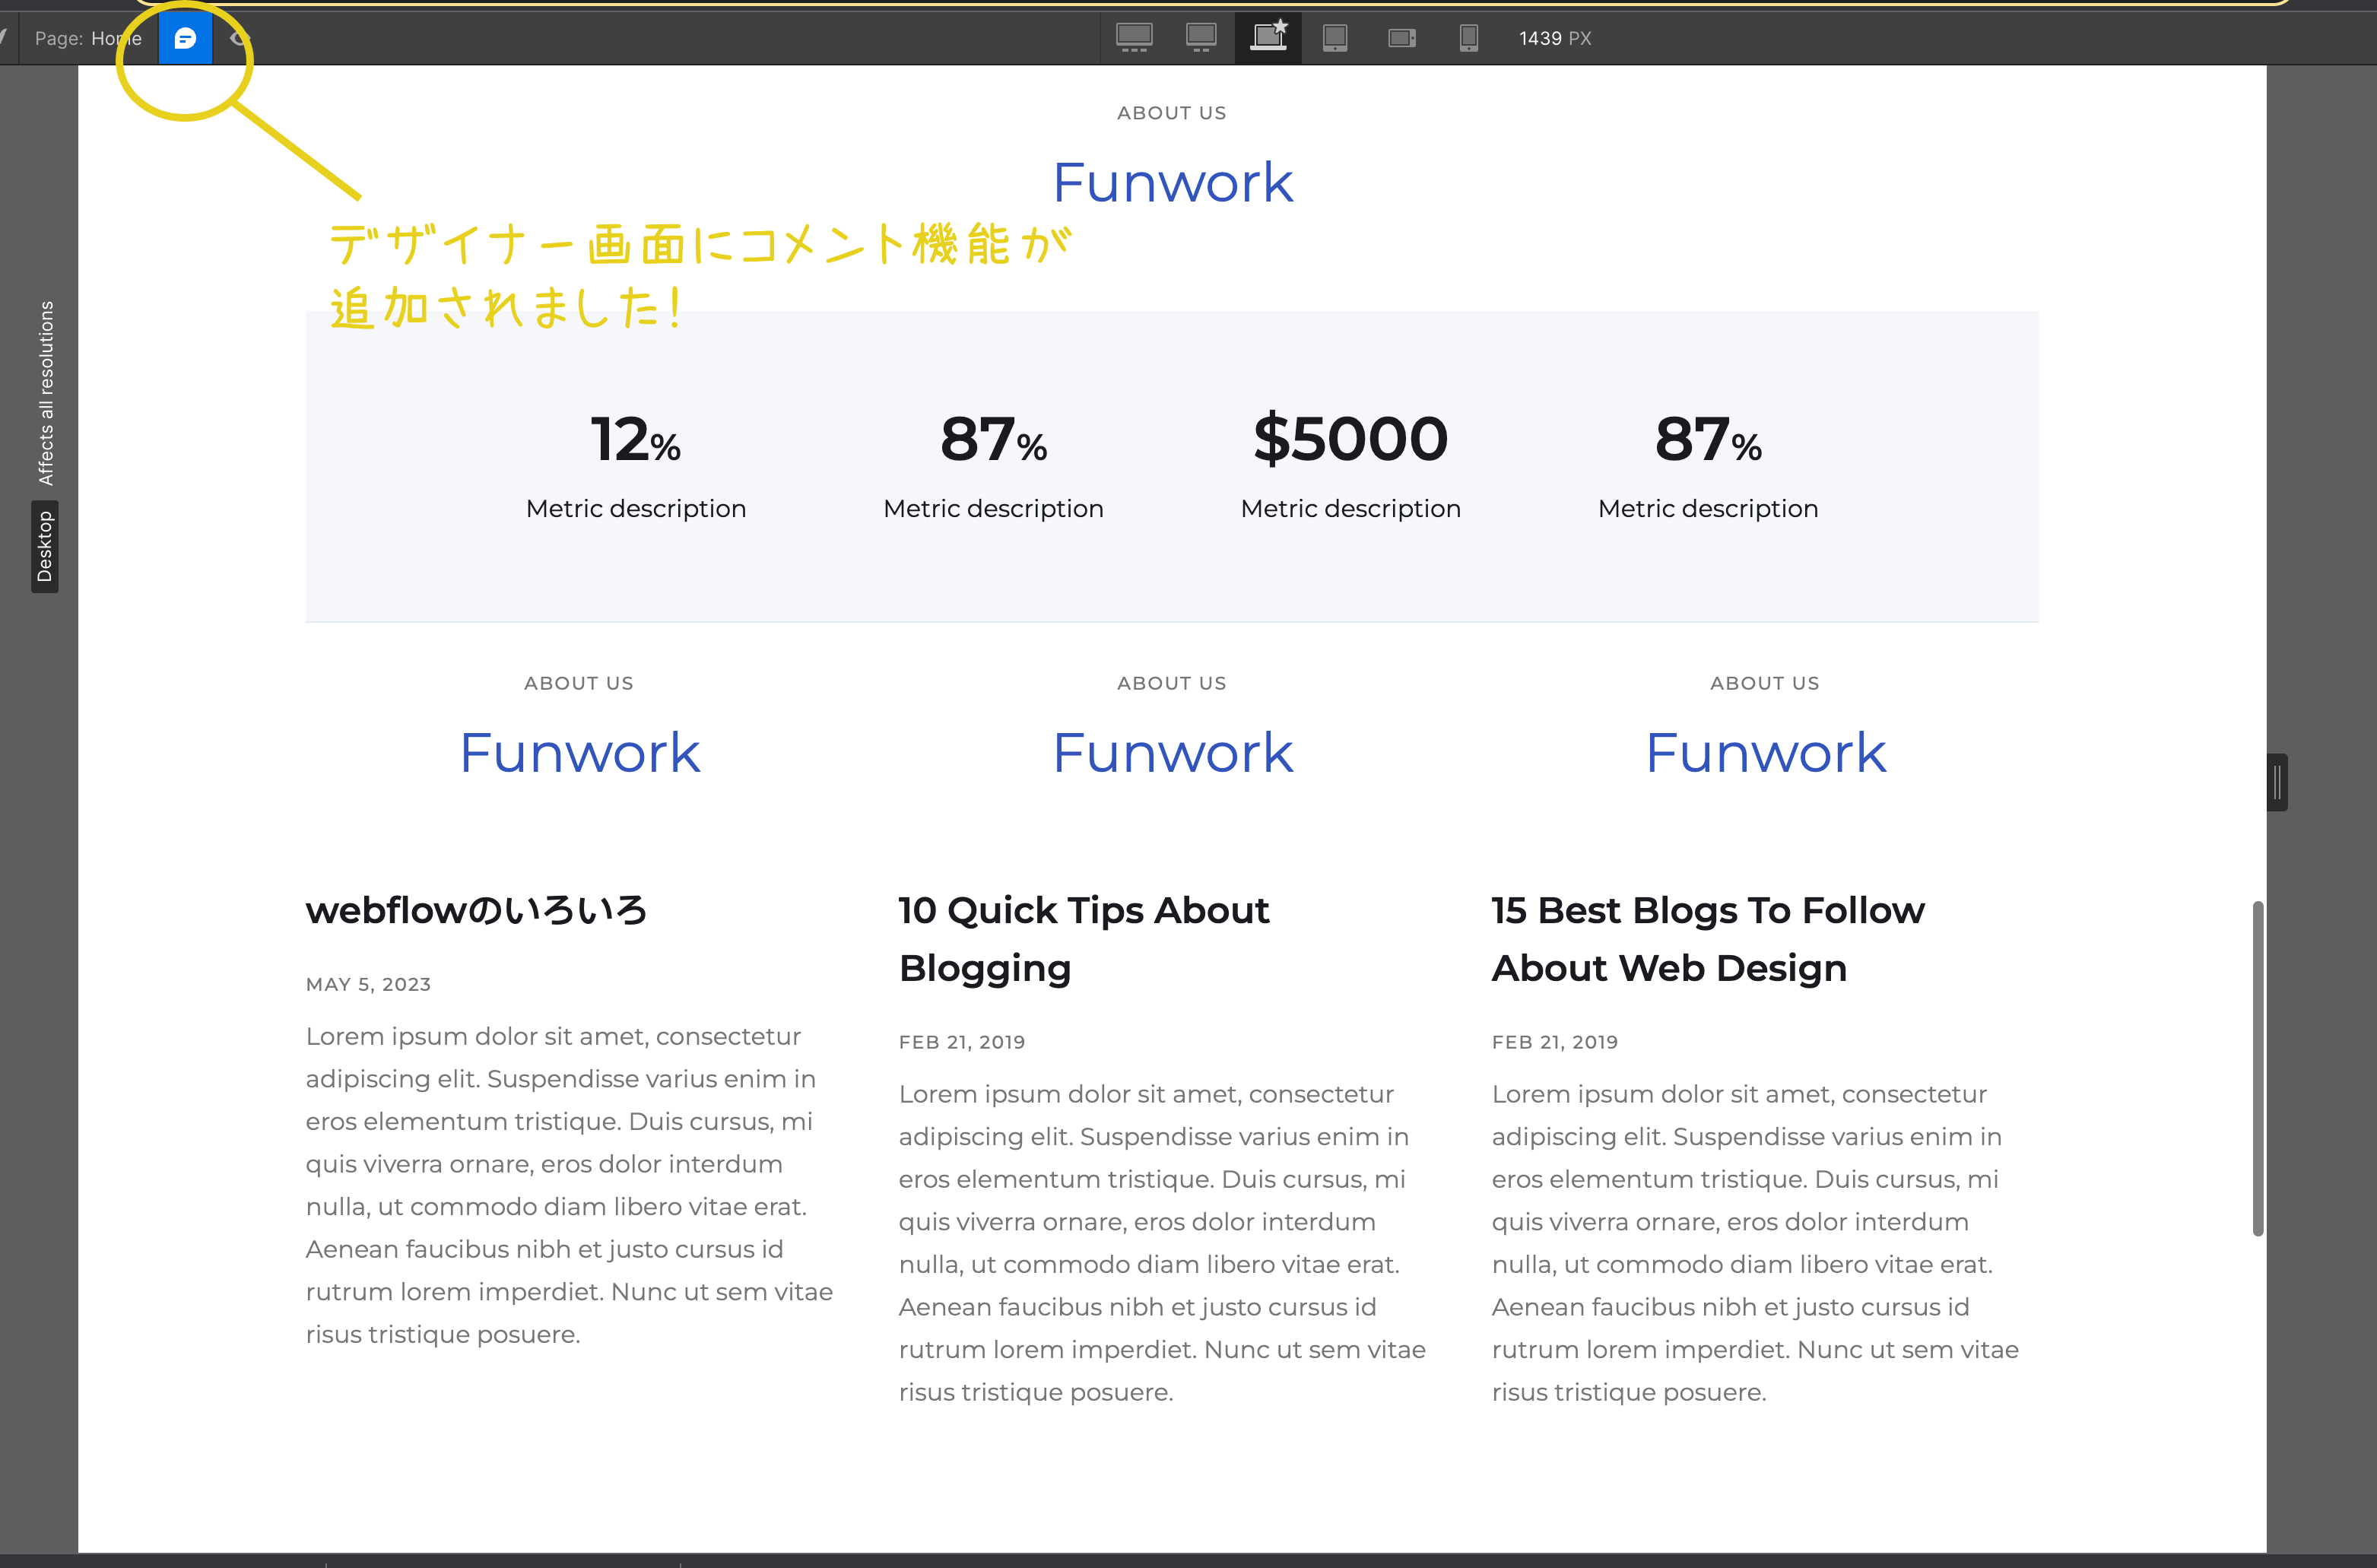
Task: Switch to mobile landscape breakpoint
Action: point(1402,38)
